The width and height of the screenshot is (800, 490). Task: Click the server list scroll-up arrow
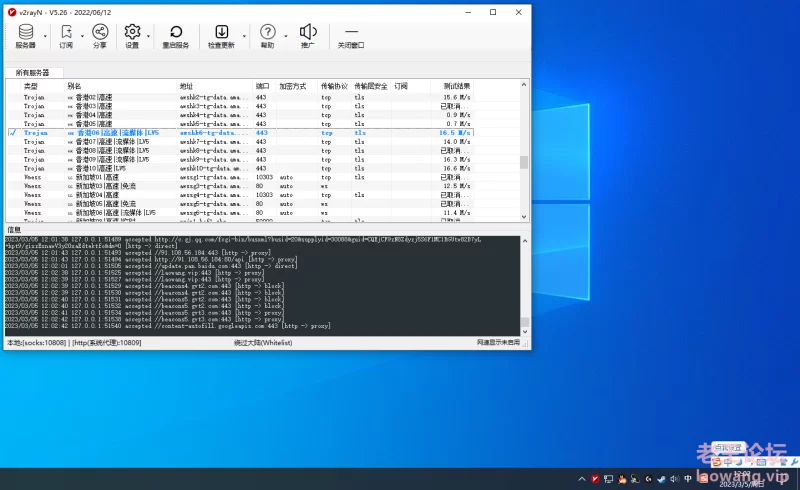[x=524, y=85]
